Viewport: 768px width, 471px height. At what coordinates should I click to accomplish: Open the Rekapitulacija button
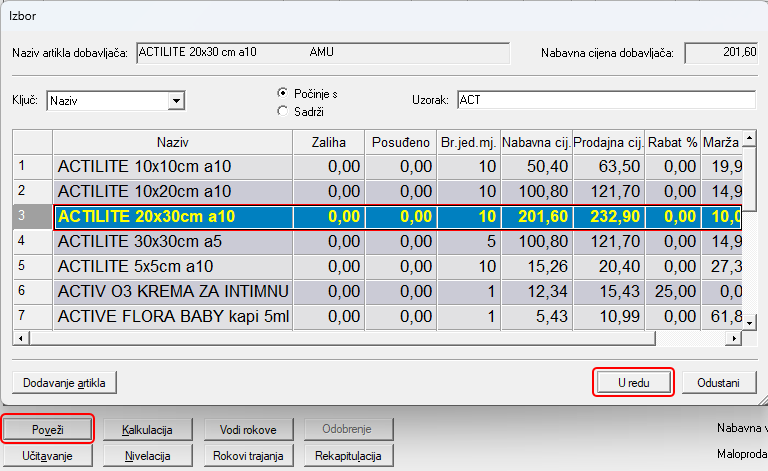point(348,456)
